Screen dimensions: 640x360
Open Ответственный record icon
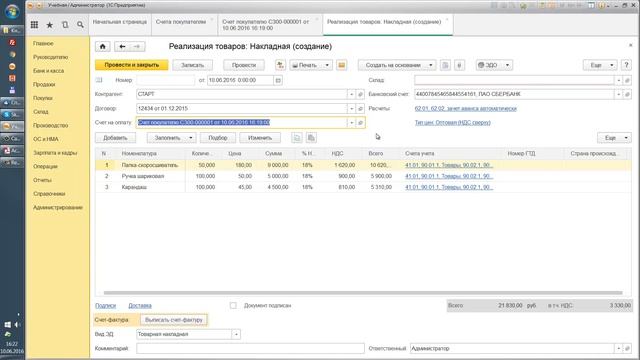(x=627, y=349)
